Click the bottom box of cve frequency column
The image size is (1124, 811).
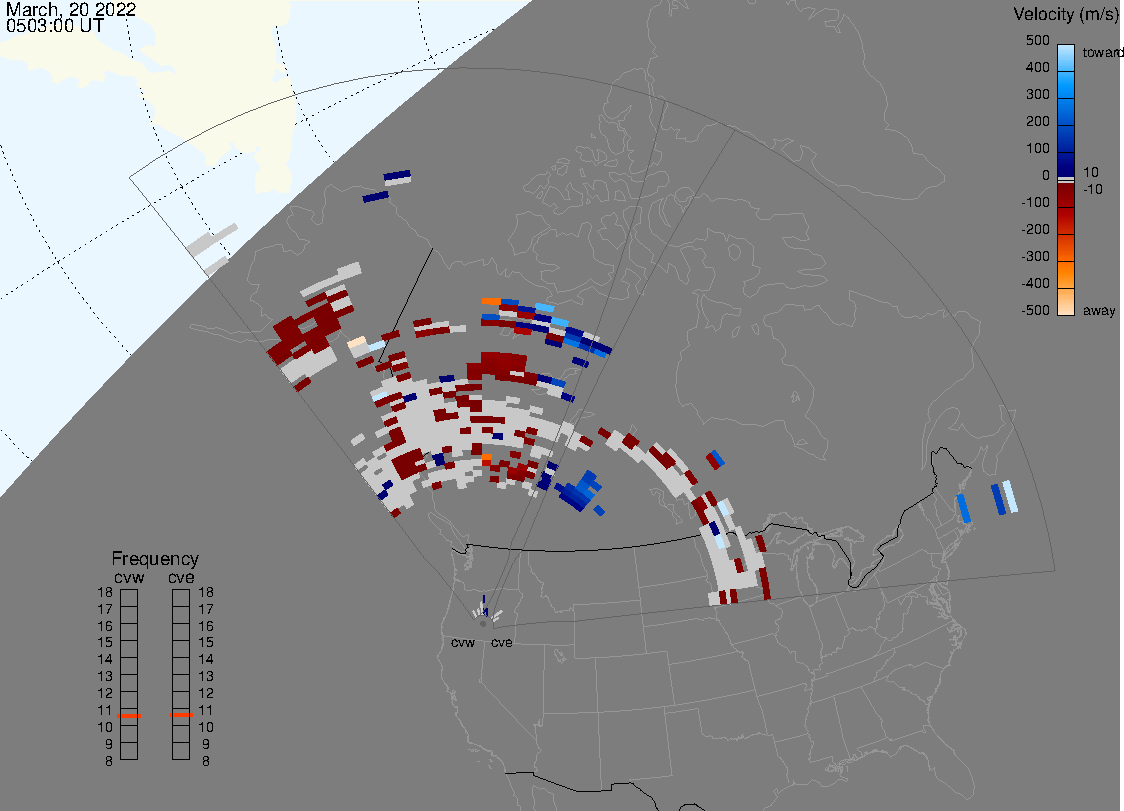click(181, 752)
